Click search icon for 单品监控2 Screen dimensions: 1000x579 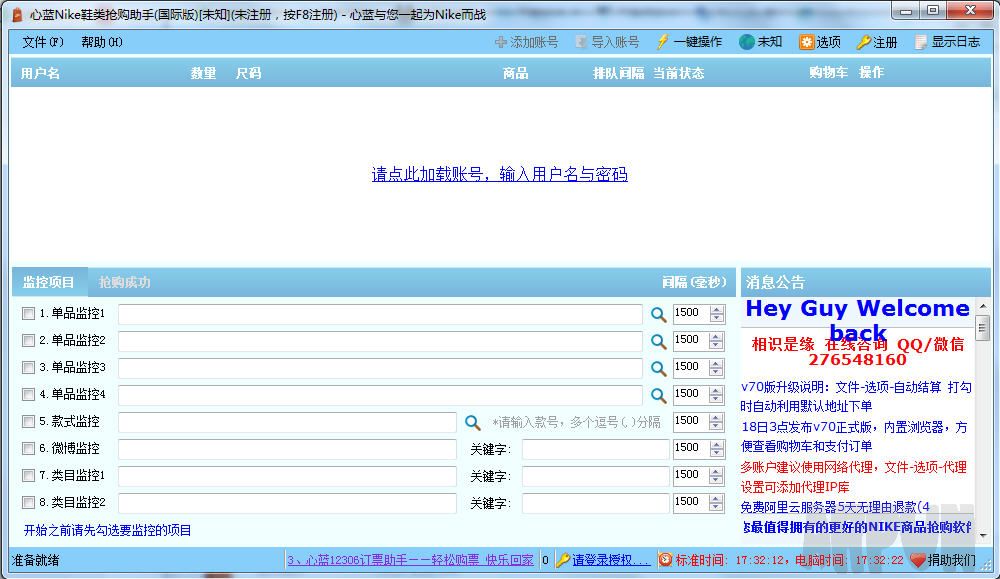point(658,341)
